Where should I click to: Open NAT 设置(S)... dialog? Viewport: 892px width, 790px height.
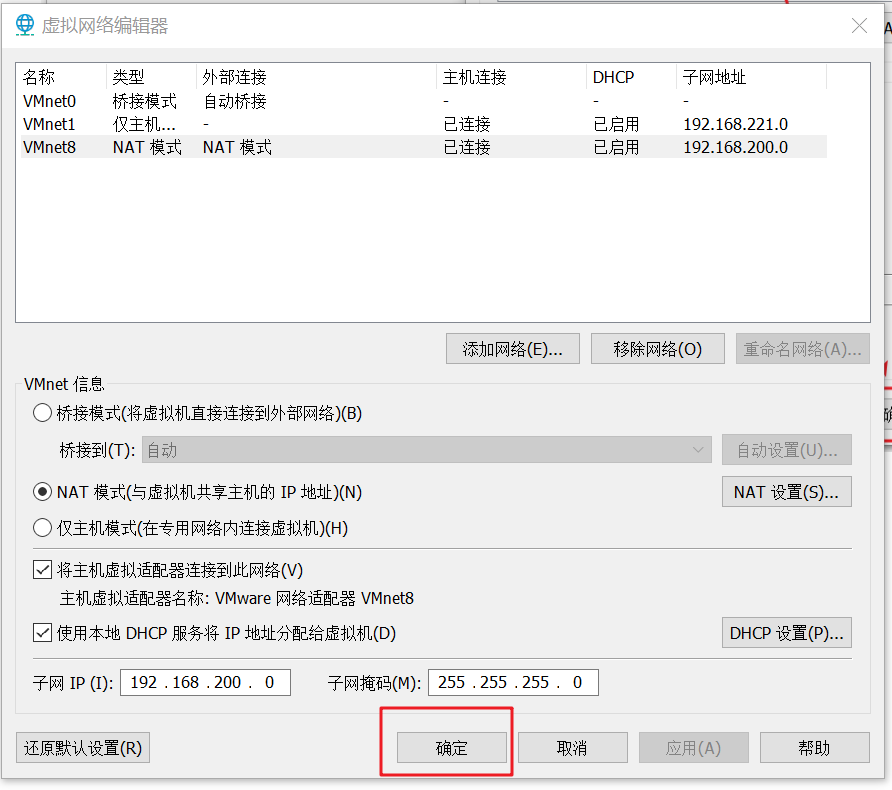787,491
